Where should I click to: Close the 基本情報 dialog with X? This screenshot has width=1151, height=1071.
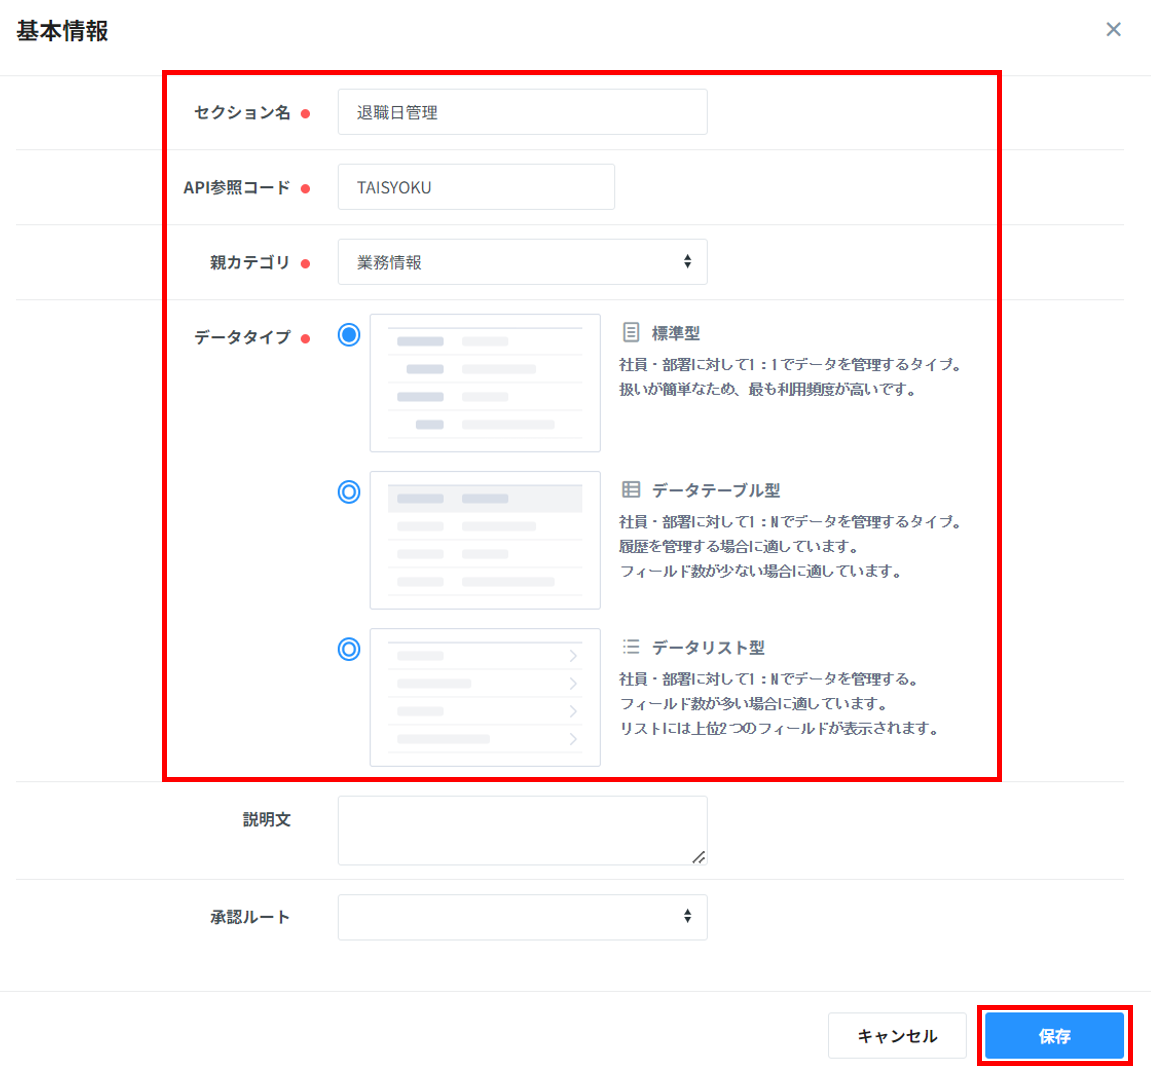(1113, 30)
